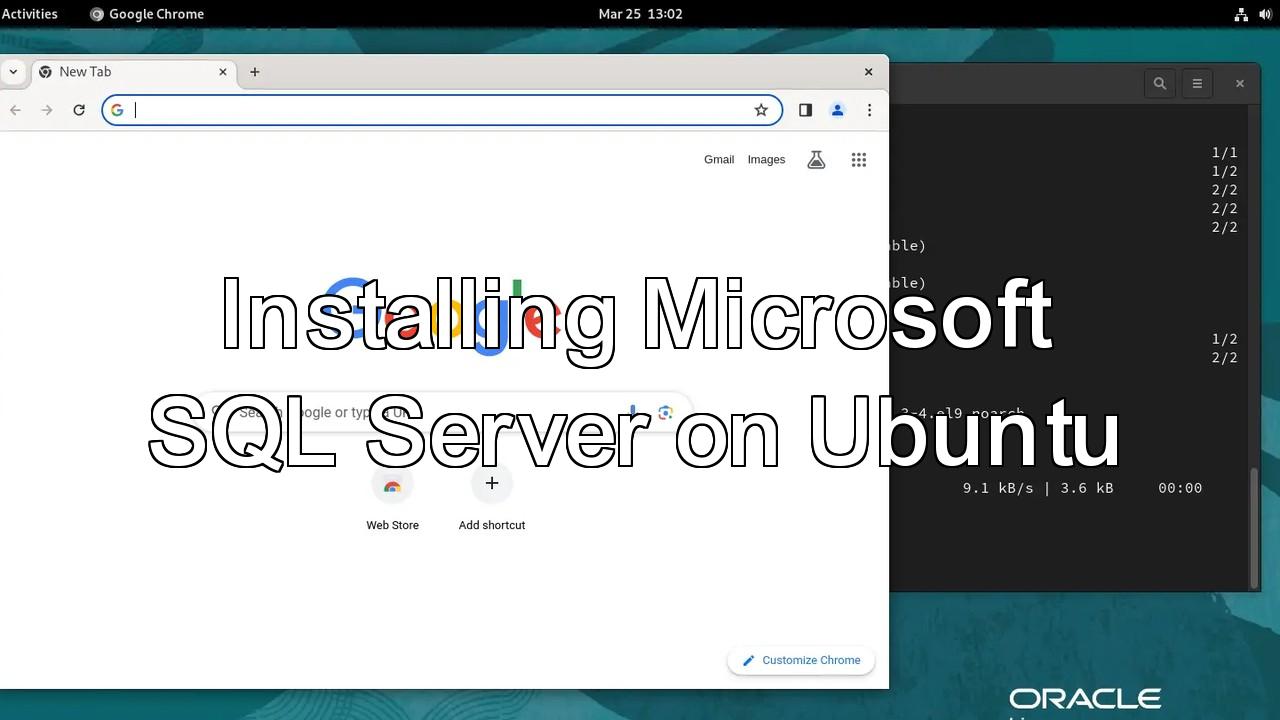Image resolution: width=1280 pixels, height=720 pixels.
Task: Open the terminal hamburger menu
Action: coord(1197,84)
